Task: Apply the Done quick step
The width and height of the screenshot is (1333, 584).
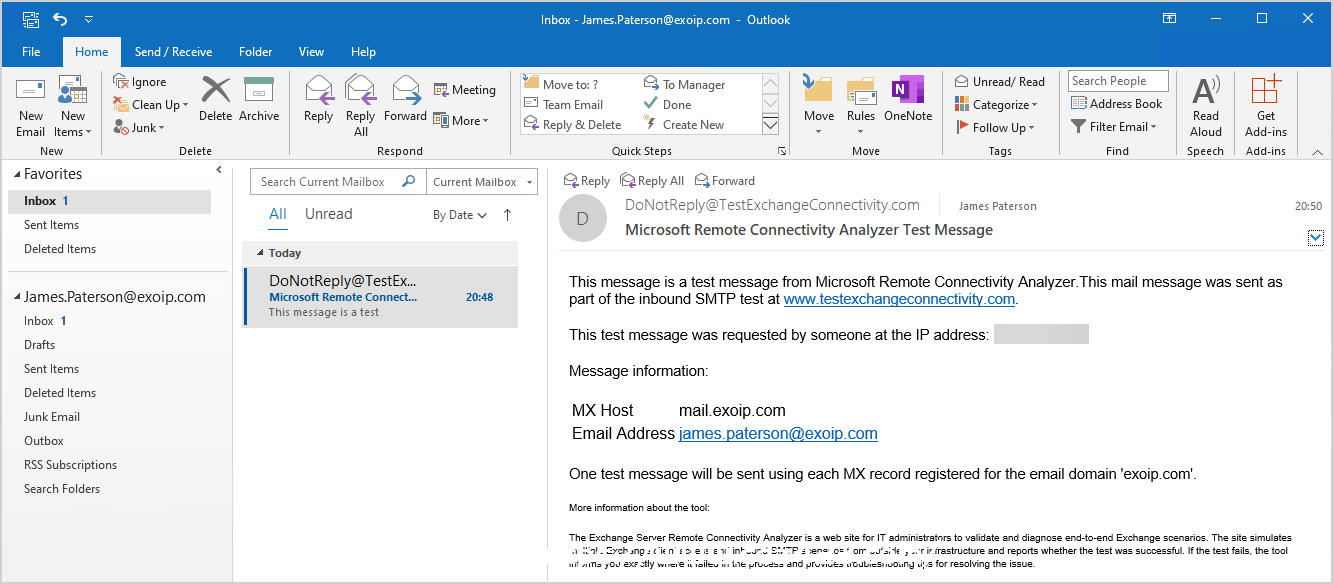Action: [x=667, y=105]
